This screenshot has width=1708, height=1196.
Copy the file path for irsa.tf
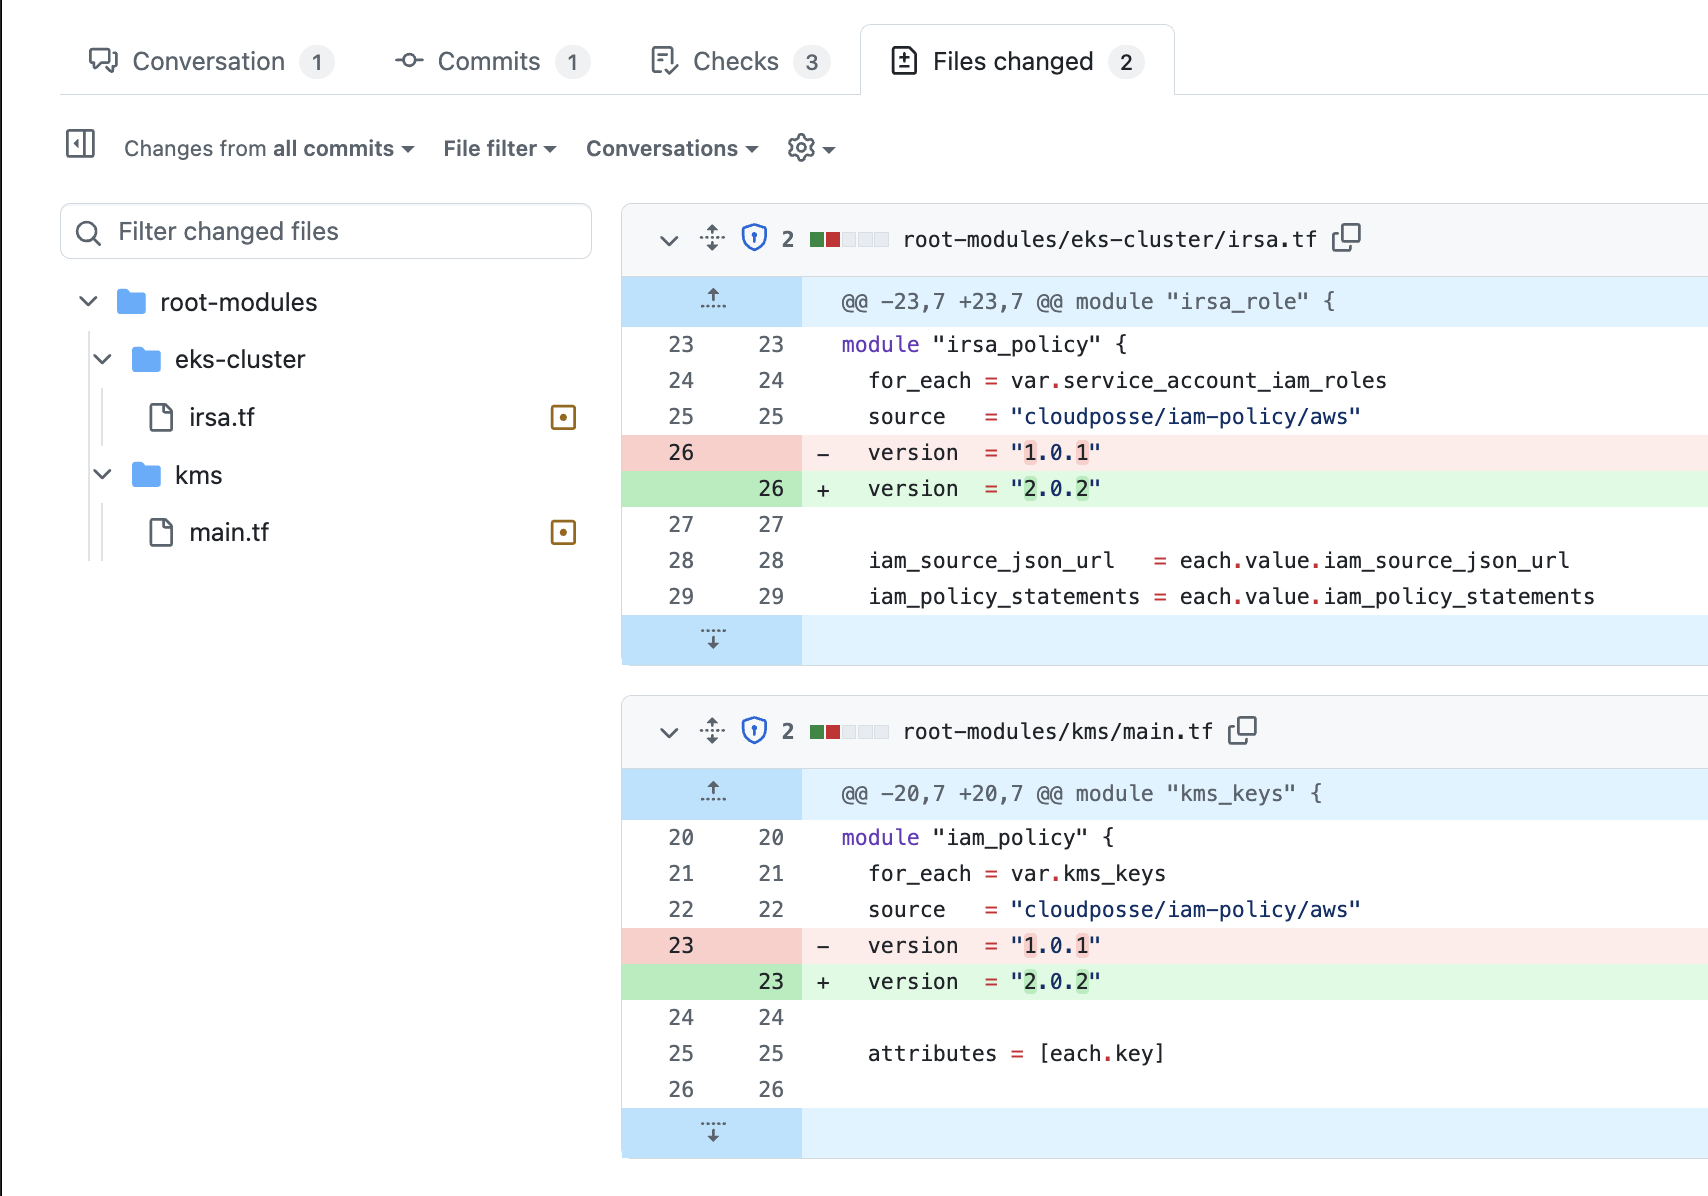(x=1347, y=238)
